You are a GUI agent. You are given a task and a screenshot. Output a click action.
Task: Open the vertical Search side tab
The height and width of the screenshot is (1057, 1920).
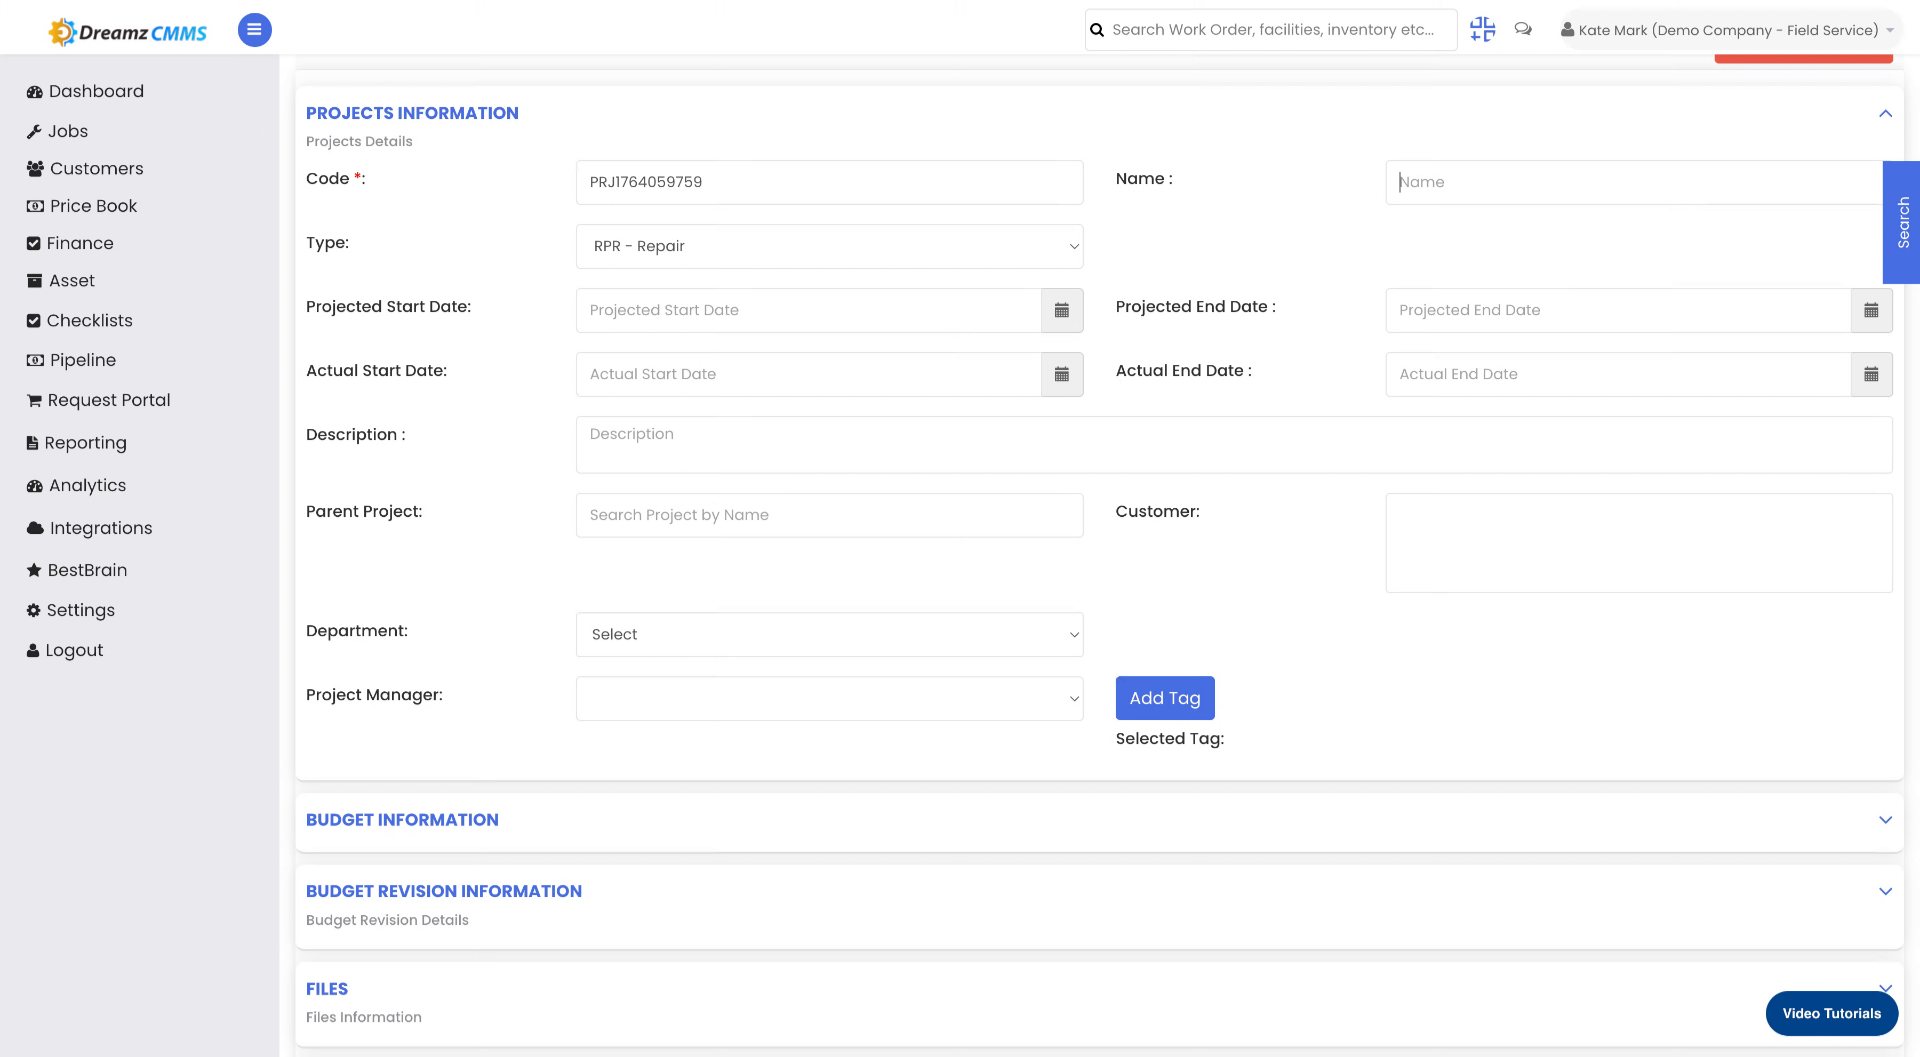(1902, 222)
